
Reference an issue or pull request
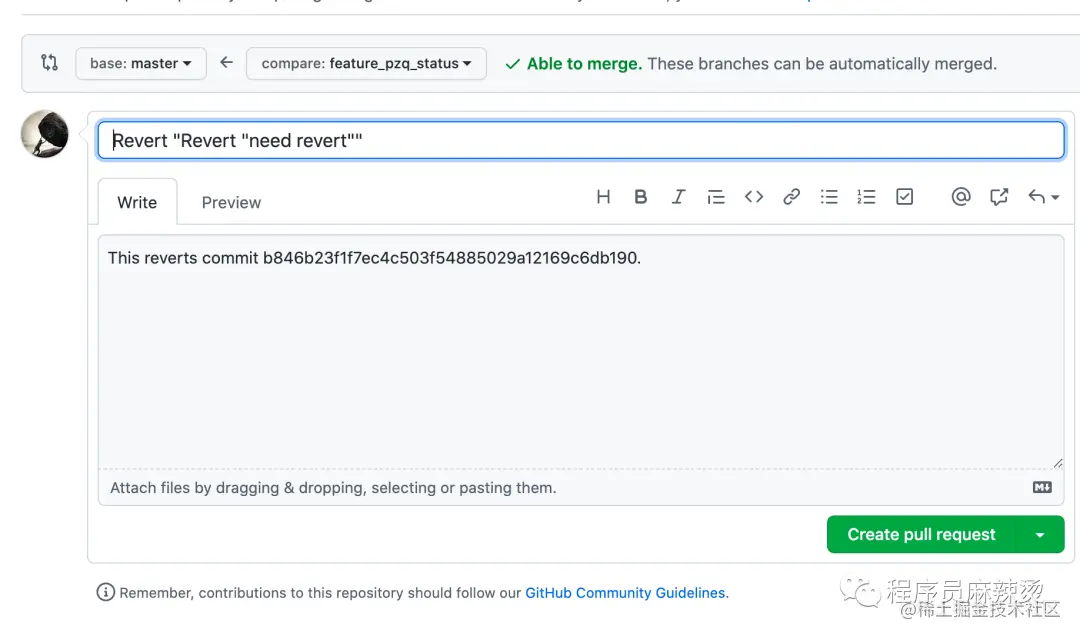click(999, 197)
